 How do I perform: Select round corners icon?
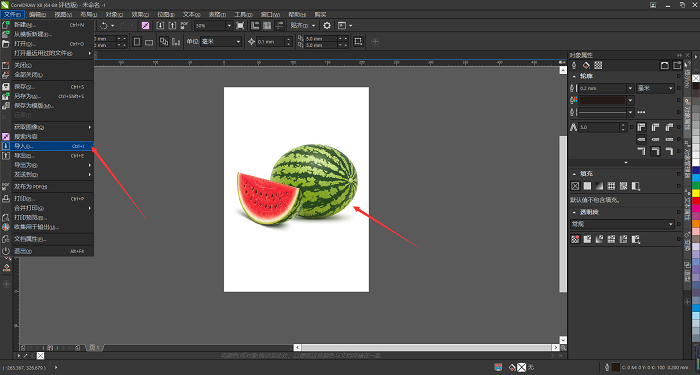[x=655, y=127]
